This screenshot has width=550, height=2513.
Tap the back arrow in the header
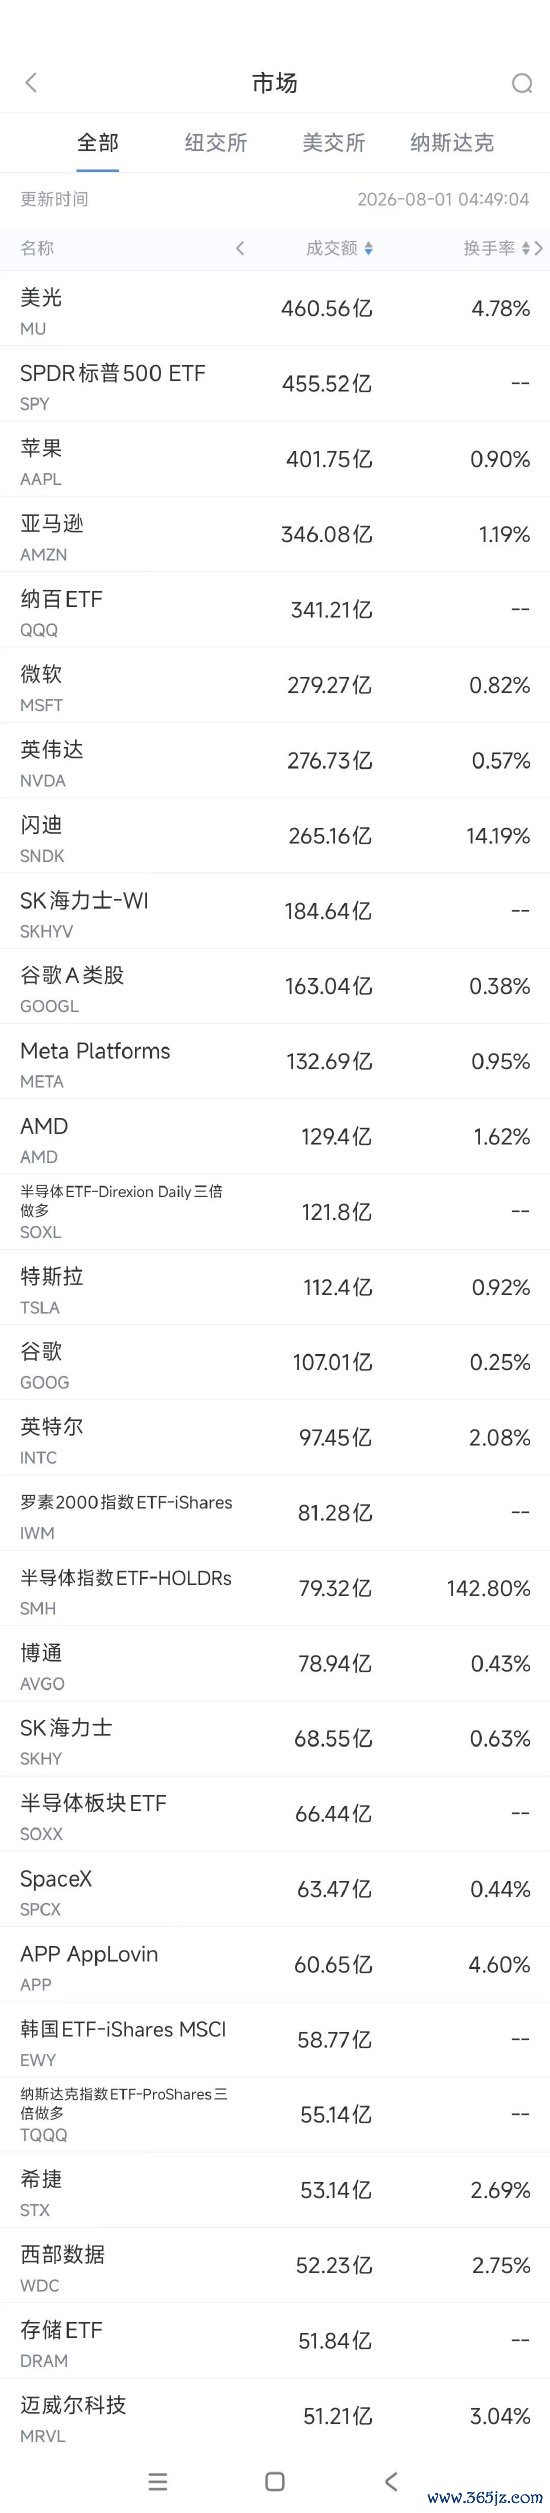(31, 83)
